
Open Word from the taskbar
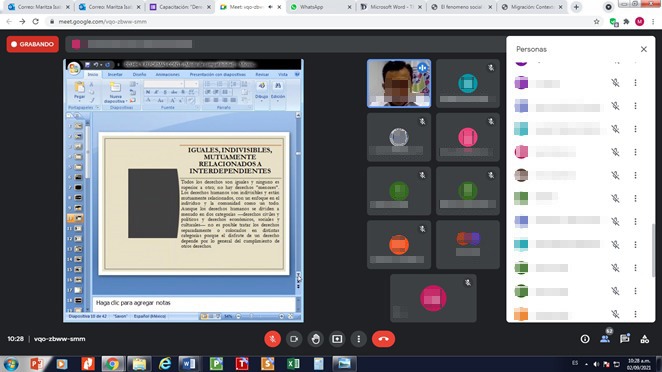[189, 364]
